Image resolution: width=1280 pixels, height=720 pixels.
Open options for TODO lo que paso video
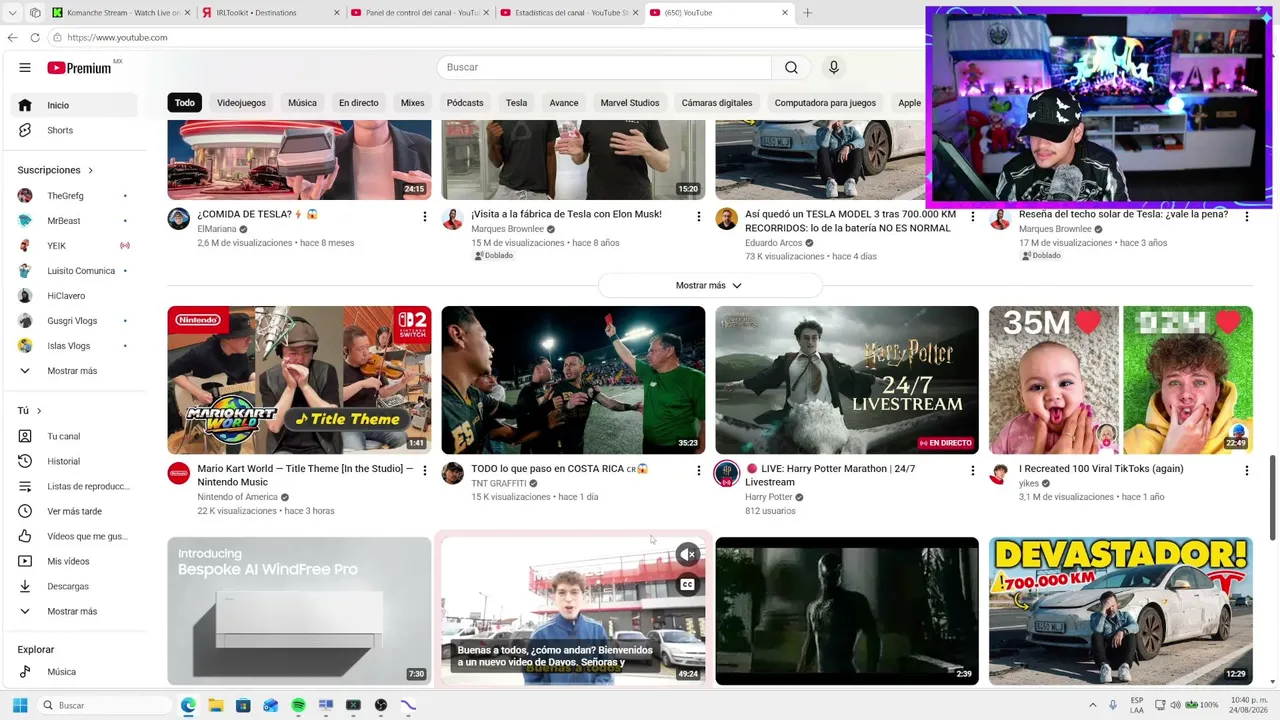pyautogui.click(x=699, y=470)
